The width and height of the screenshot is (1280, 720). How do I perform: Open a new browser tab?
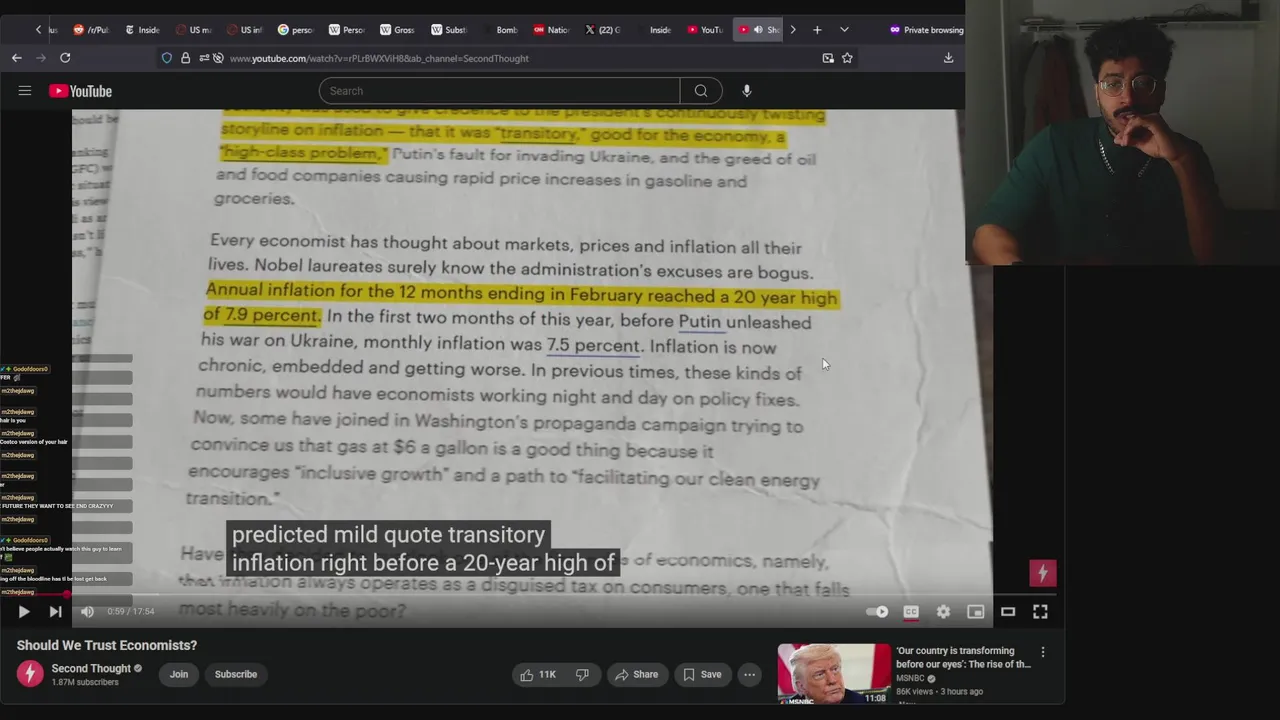817,30
